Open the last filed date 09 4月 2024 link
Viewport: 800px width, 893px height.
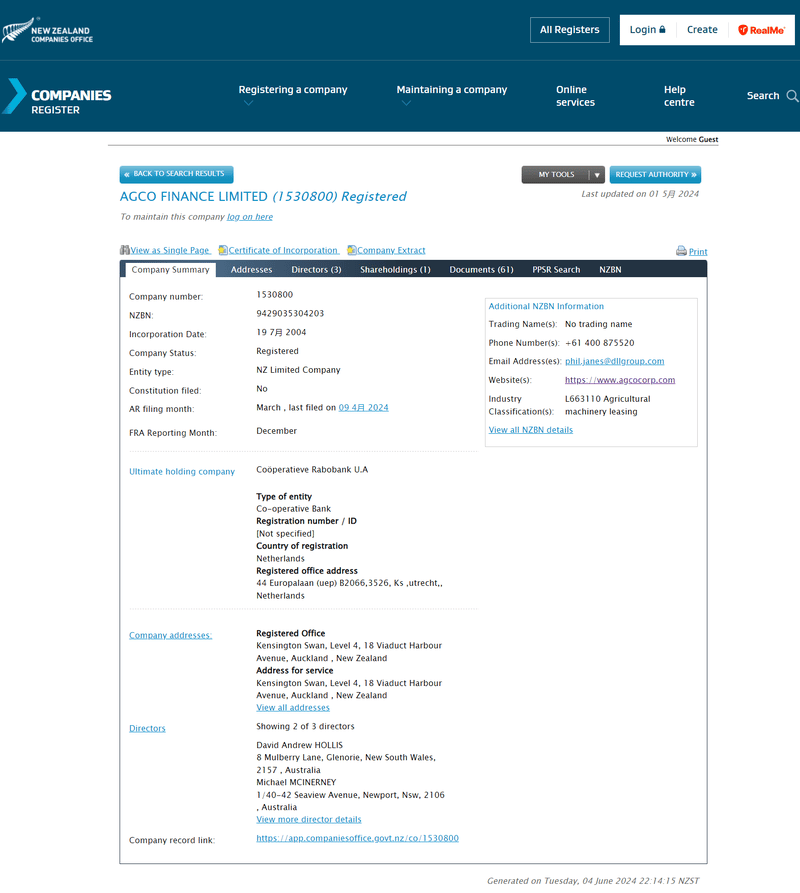coord(363,408)
